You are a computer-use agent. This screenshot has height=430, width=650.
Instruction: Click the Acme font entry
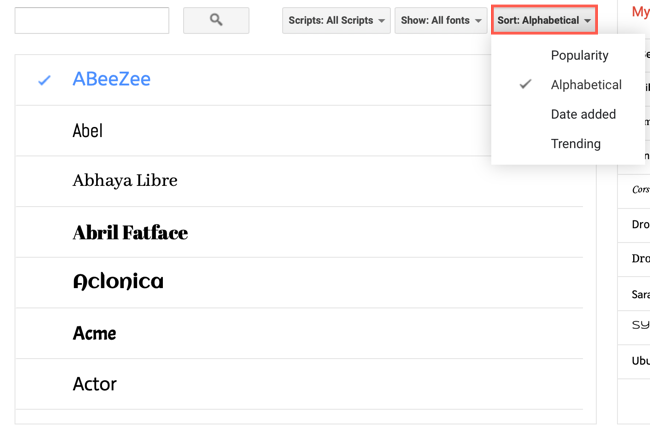coord(95,333)
